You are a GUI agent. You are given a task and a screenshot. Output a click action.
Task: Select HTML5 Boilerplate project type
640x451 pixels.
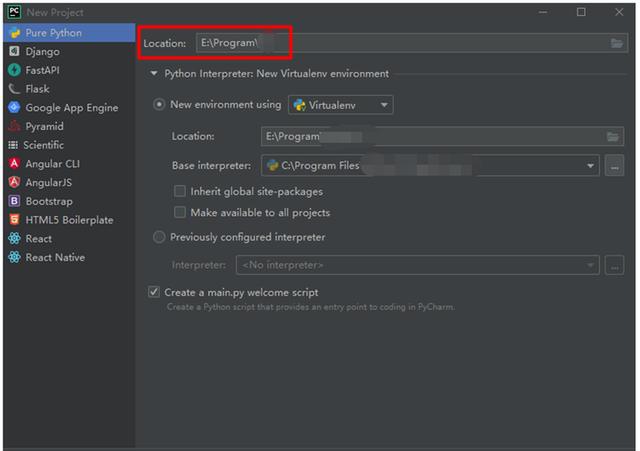click(69, 220)
